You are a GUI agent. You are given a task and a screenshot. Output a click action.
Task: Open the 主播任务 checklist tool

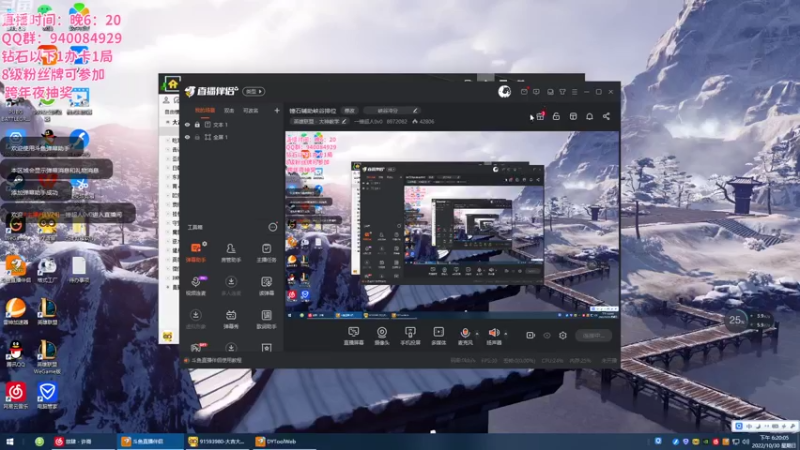[x=266, y=253]
